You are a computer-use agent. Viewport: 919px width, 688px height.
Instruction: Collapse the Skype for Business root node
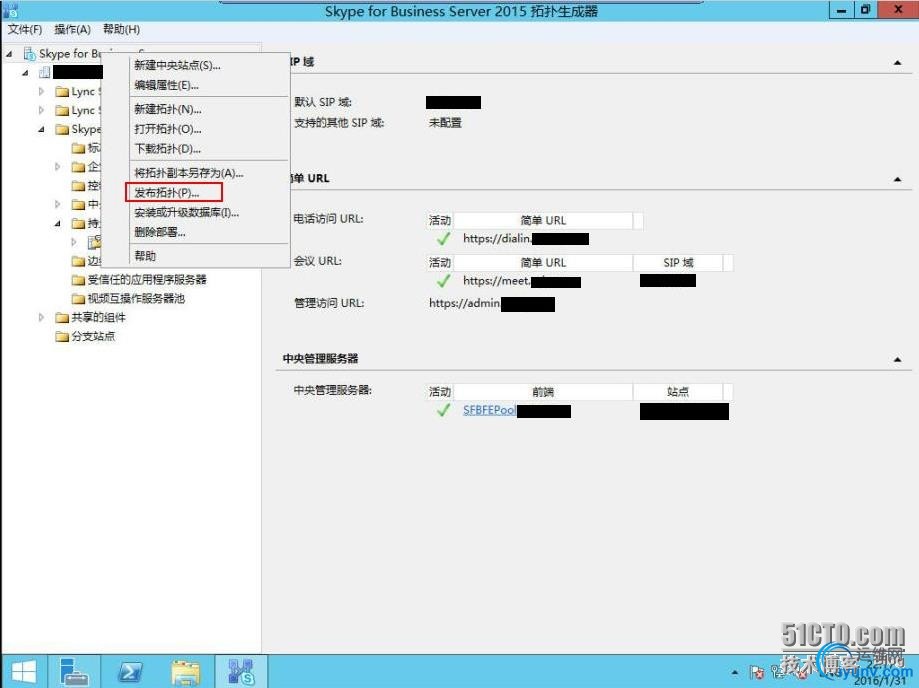(9, 54)
